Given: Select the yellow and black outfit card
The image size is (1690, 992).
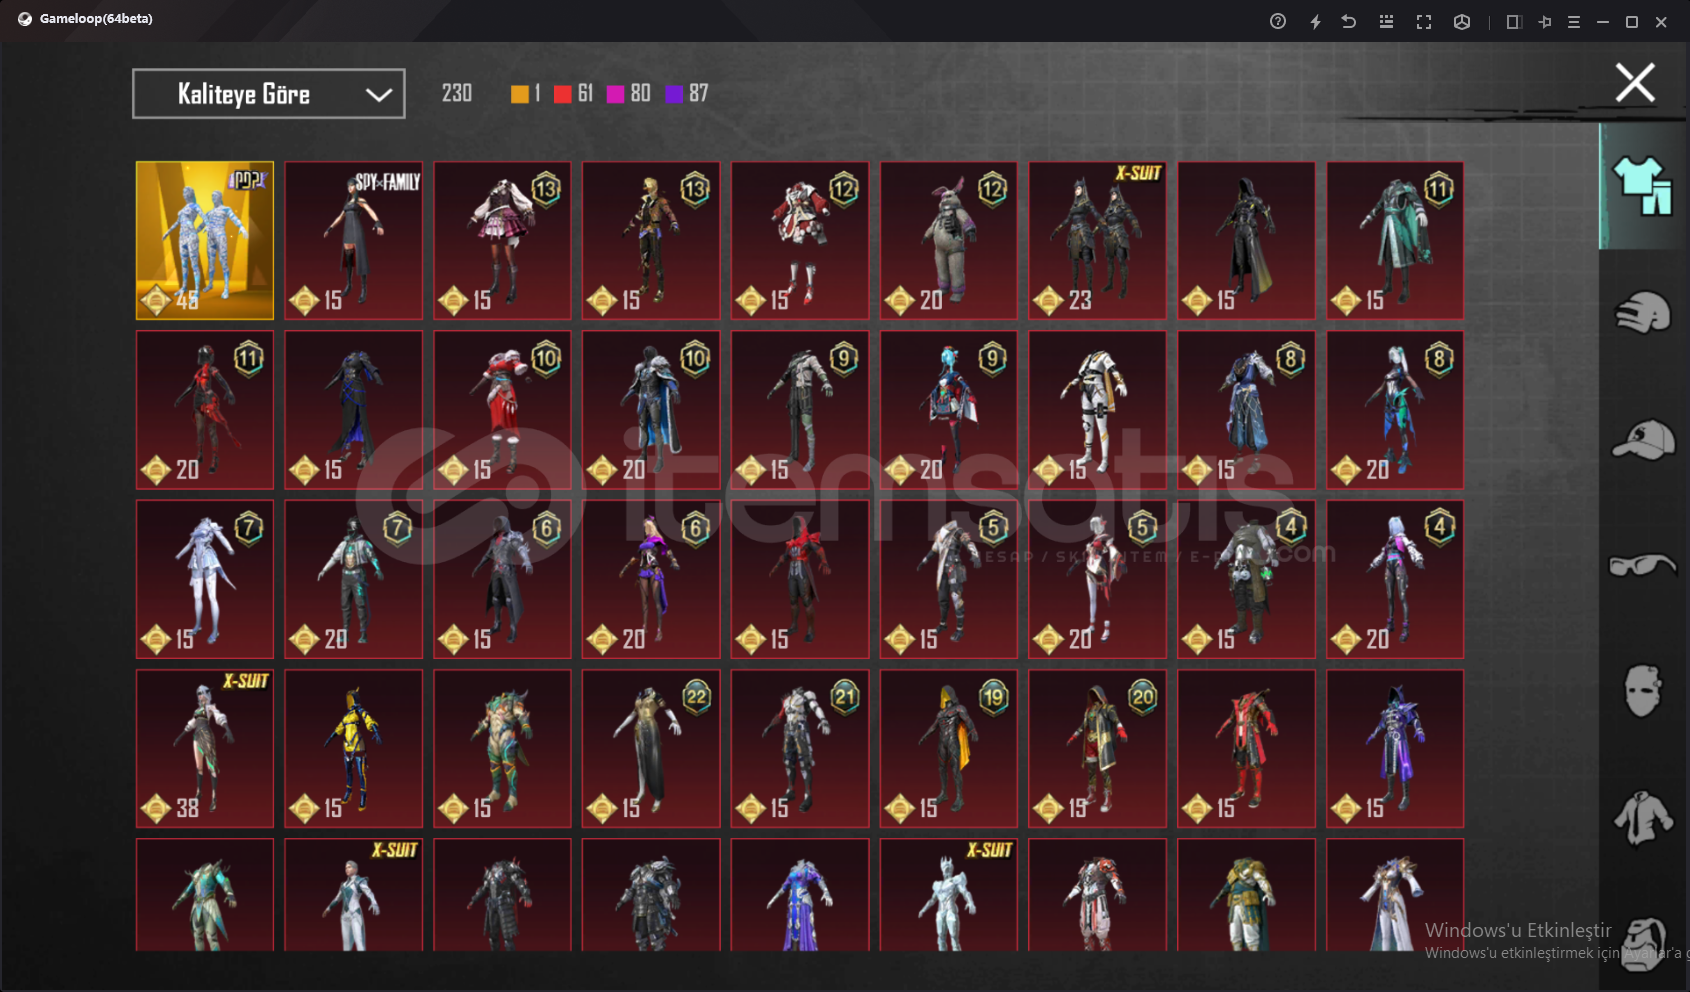Looking at the screenshot, I should pyautogui.click(x=354, y=749).
